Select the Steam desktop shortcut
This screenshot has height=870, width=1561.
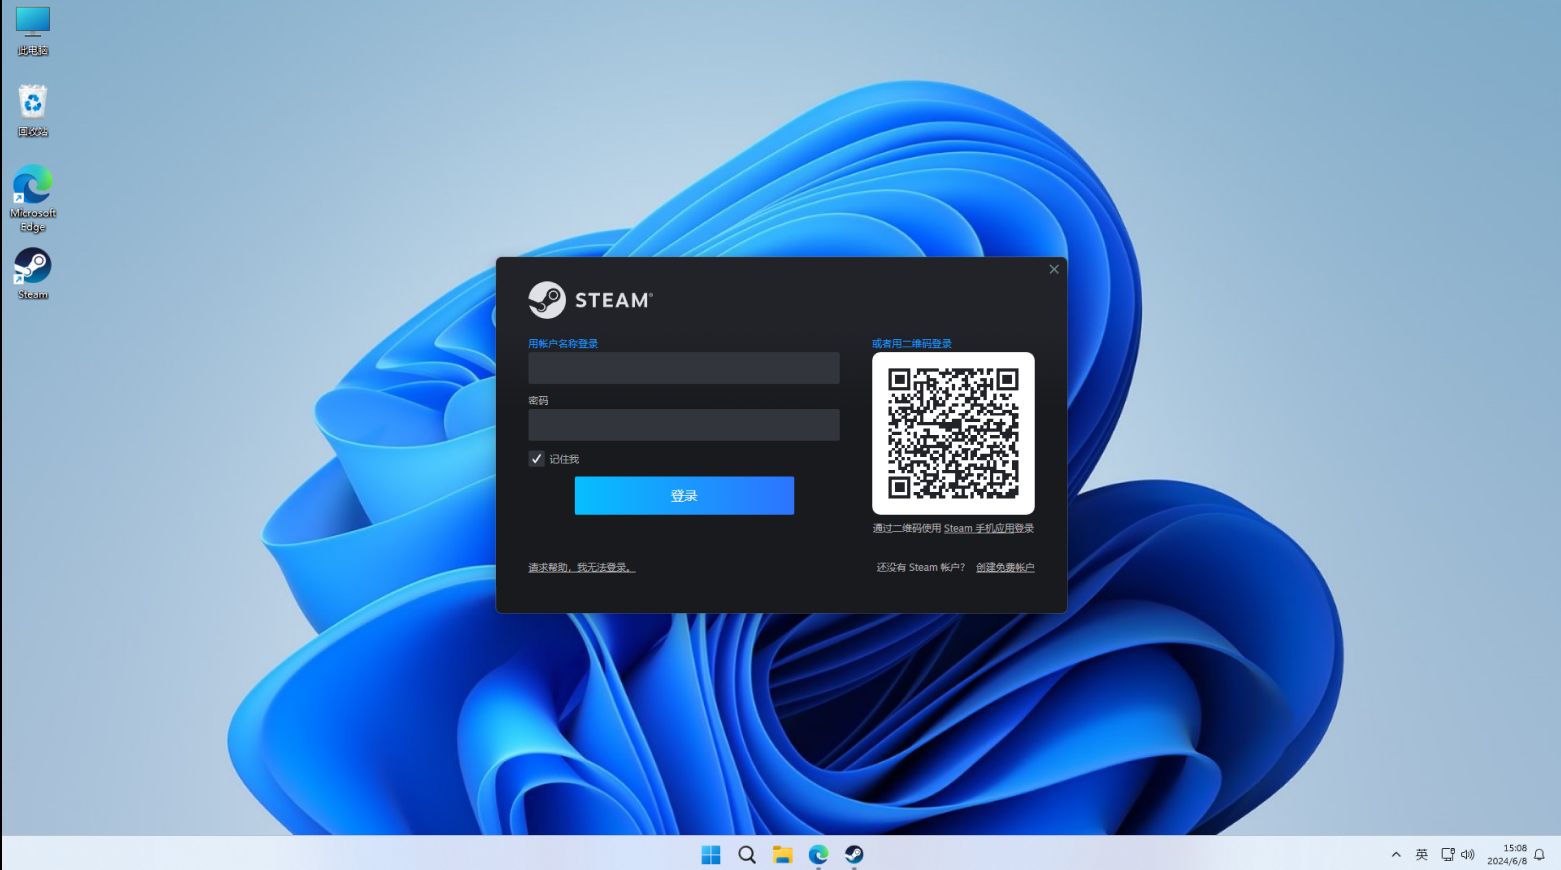click(32, 274)
